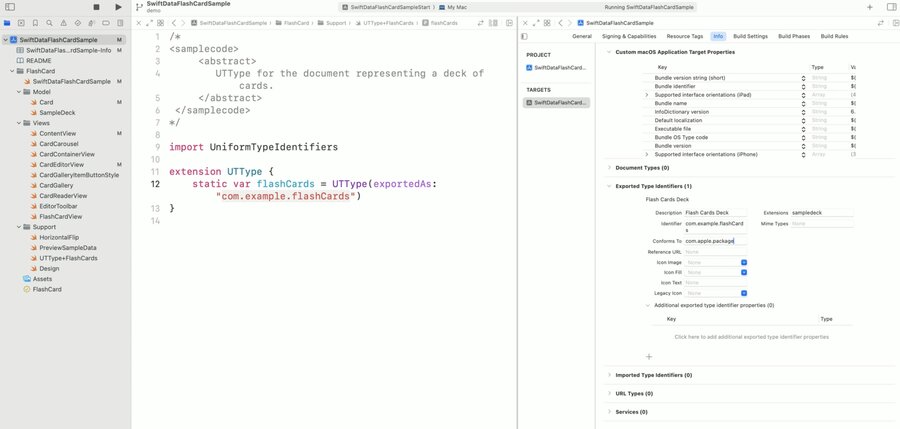Click the Run play button
This screenshot has height=429, width=900.
(118, 7)
